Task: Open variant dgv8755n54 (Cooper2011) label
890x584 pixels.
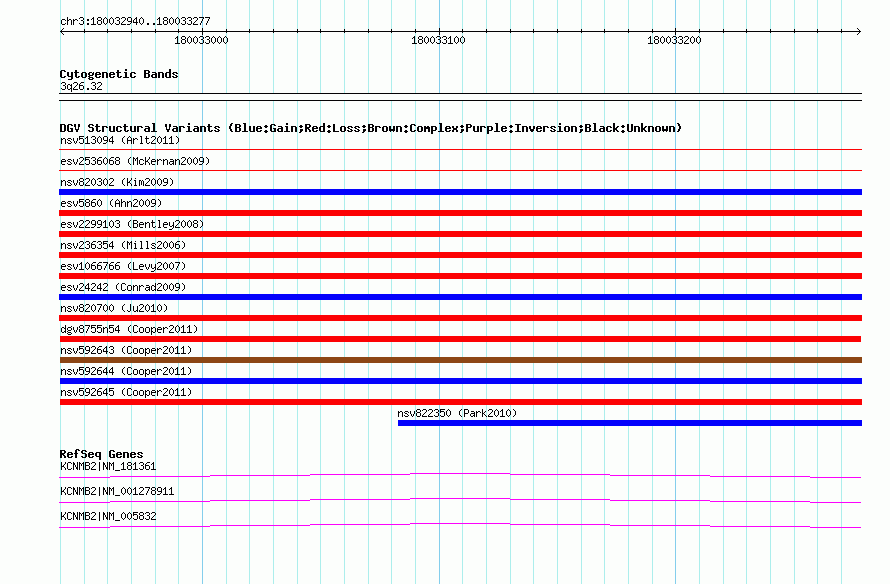Action: tap(129, 329)
